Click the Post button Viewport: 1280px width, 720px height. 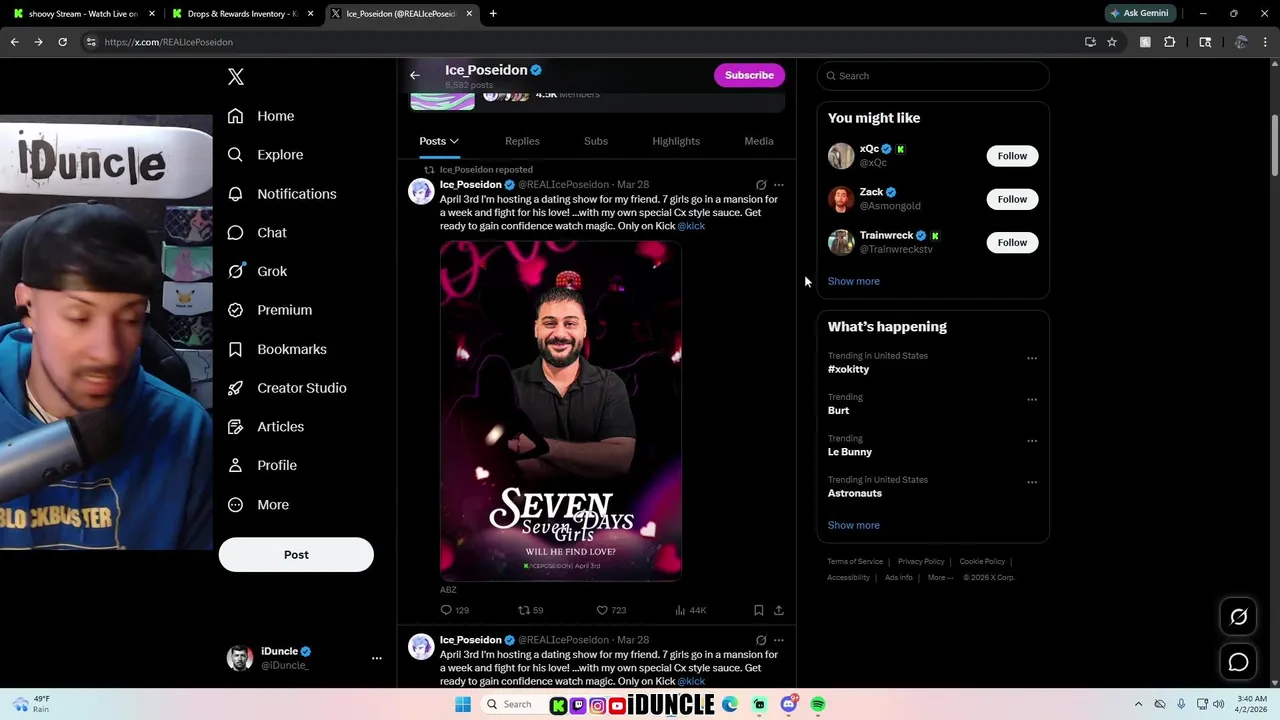(296, 555)
